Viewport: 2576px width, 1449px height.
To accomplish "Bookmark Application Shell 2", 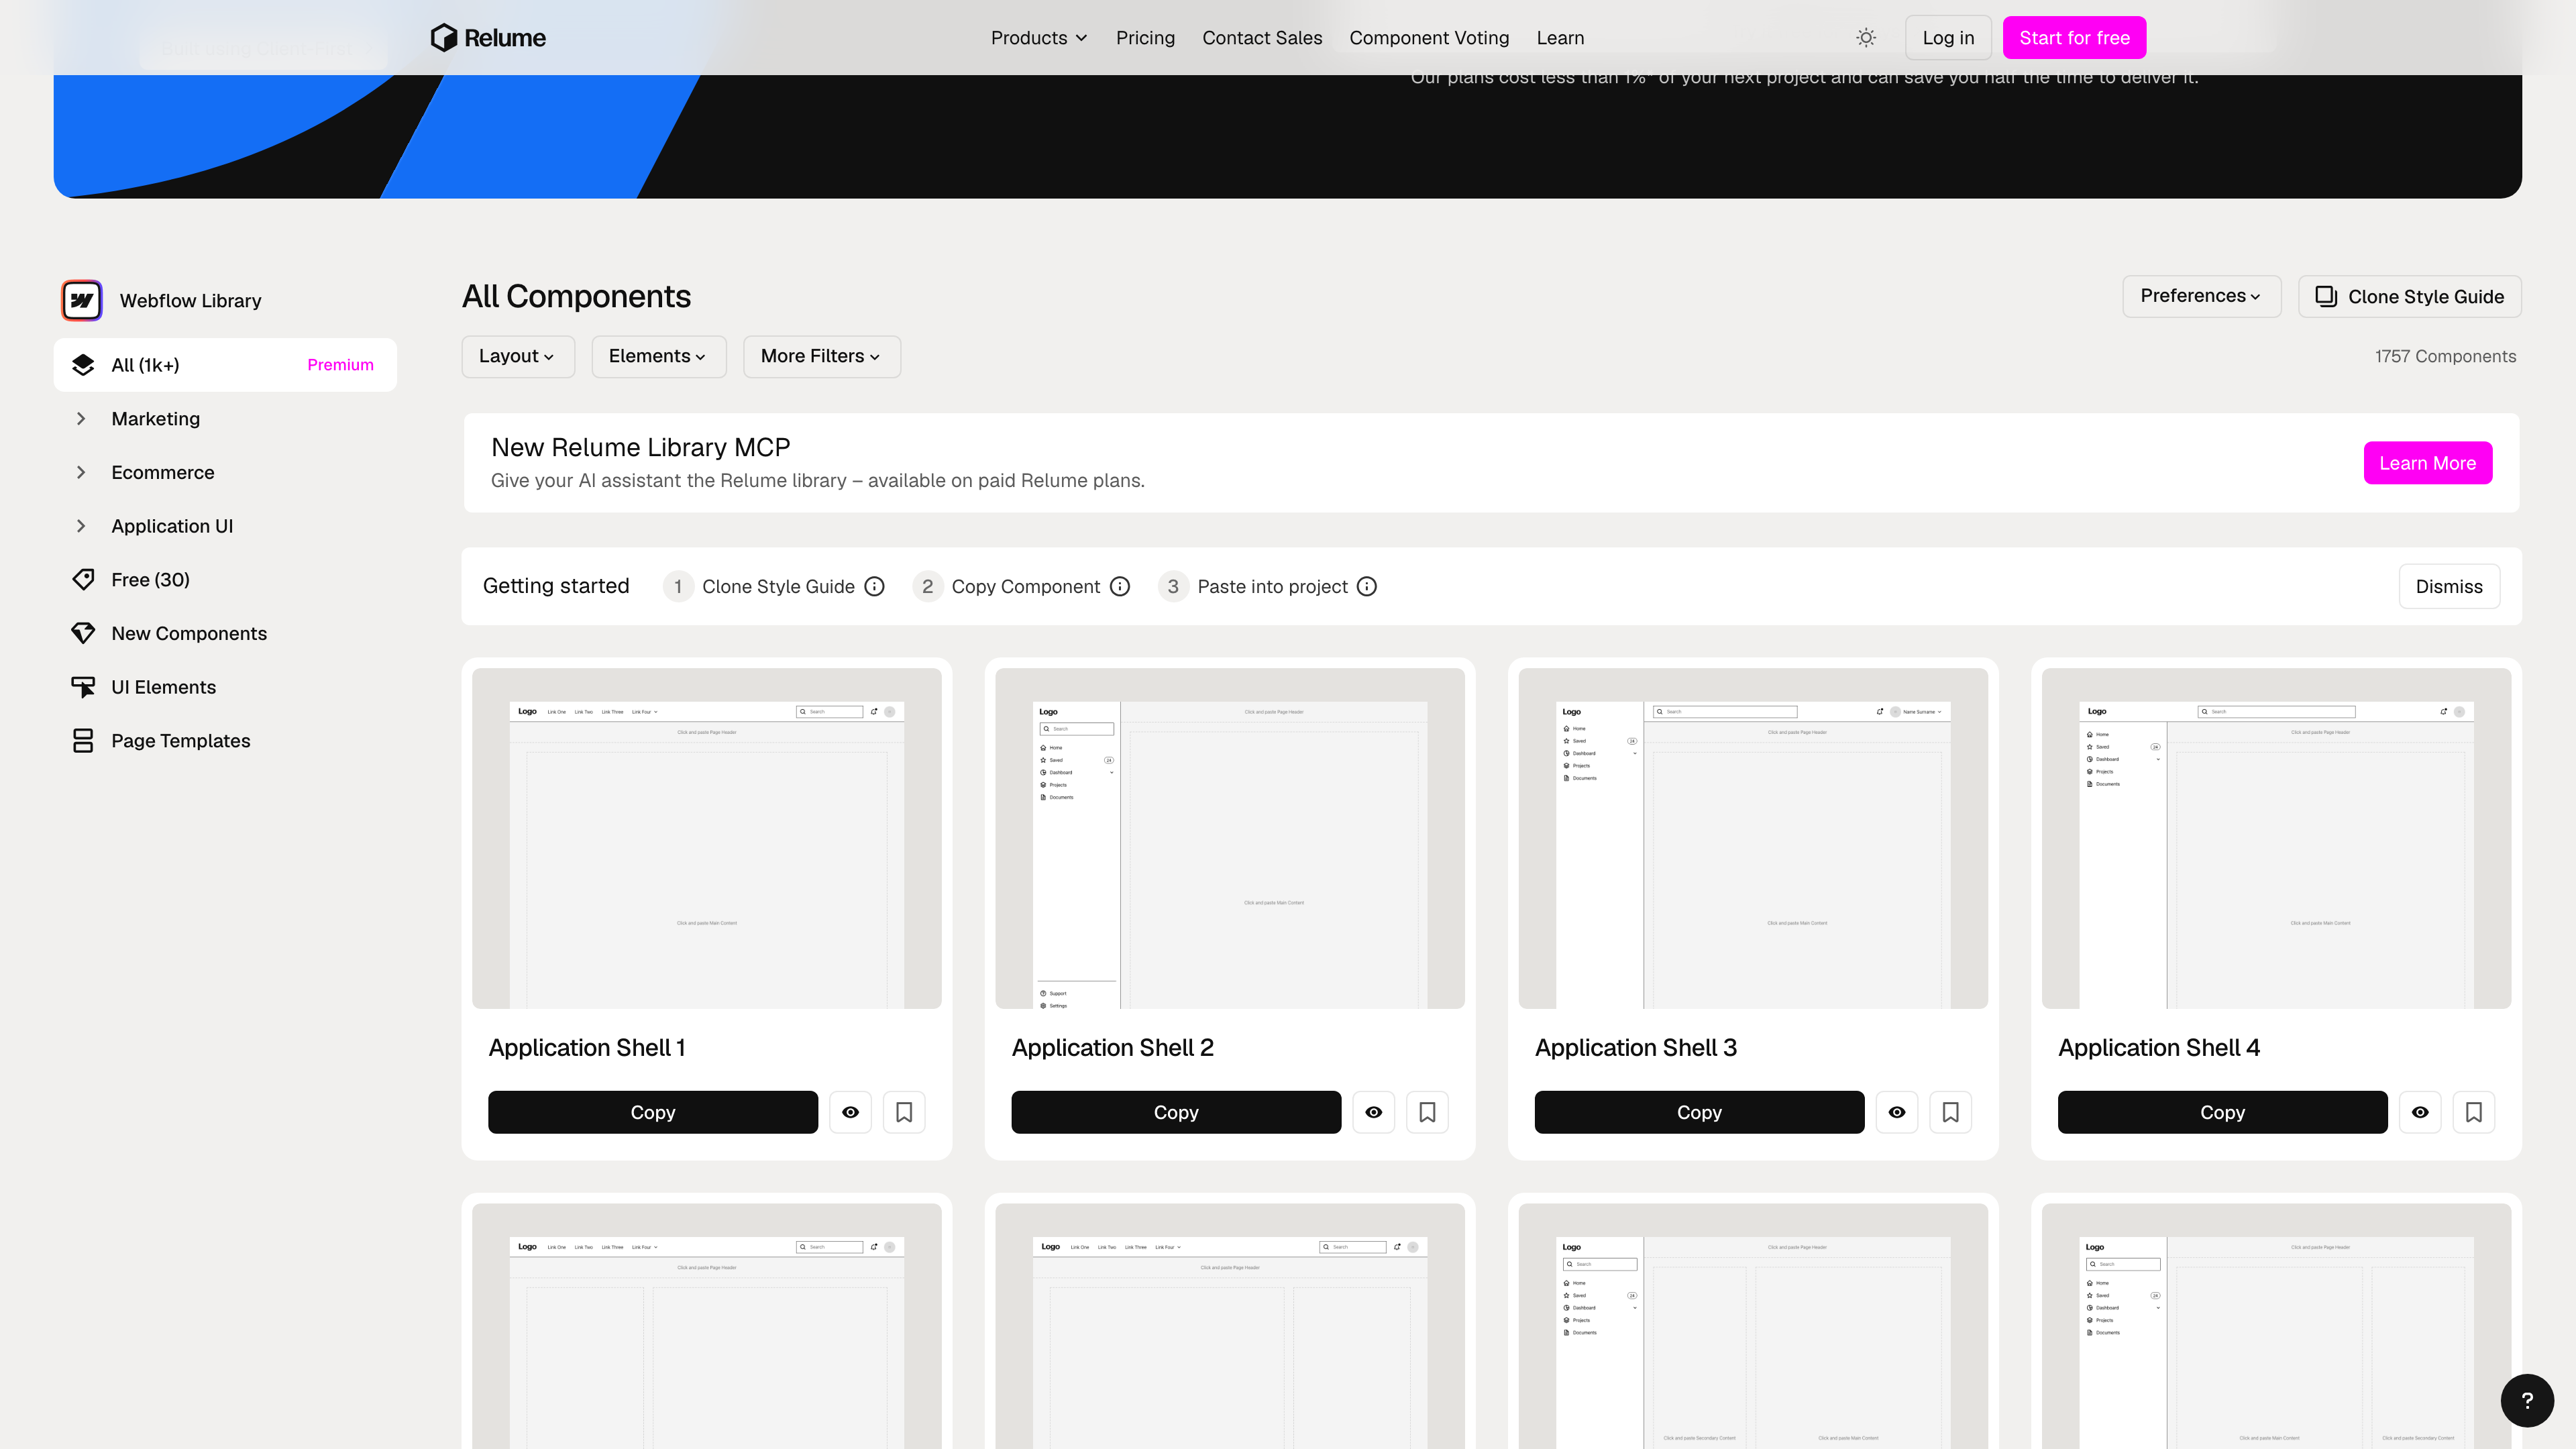I will [x=1427, y=1112].
